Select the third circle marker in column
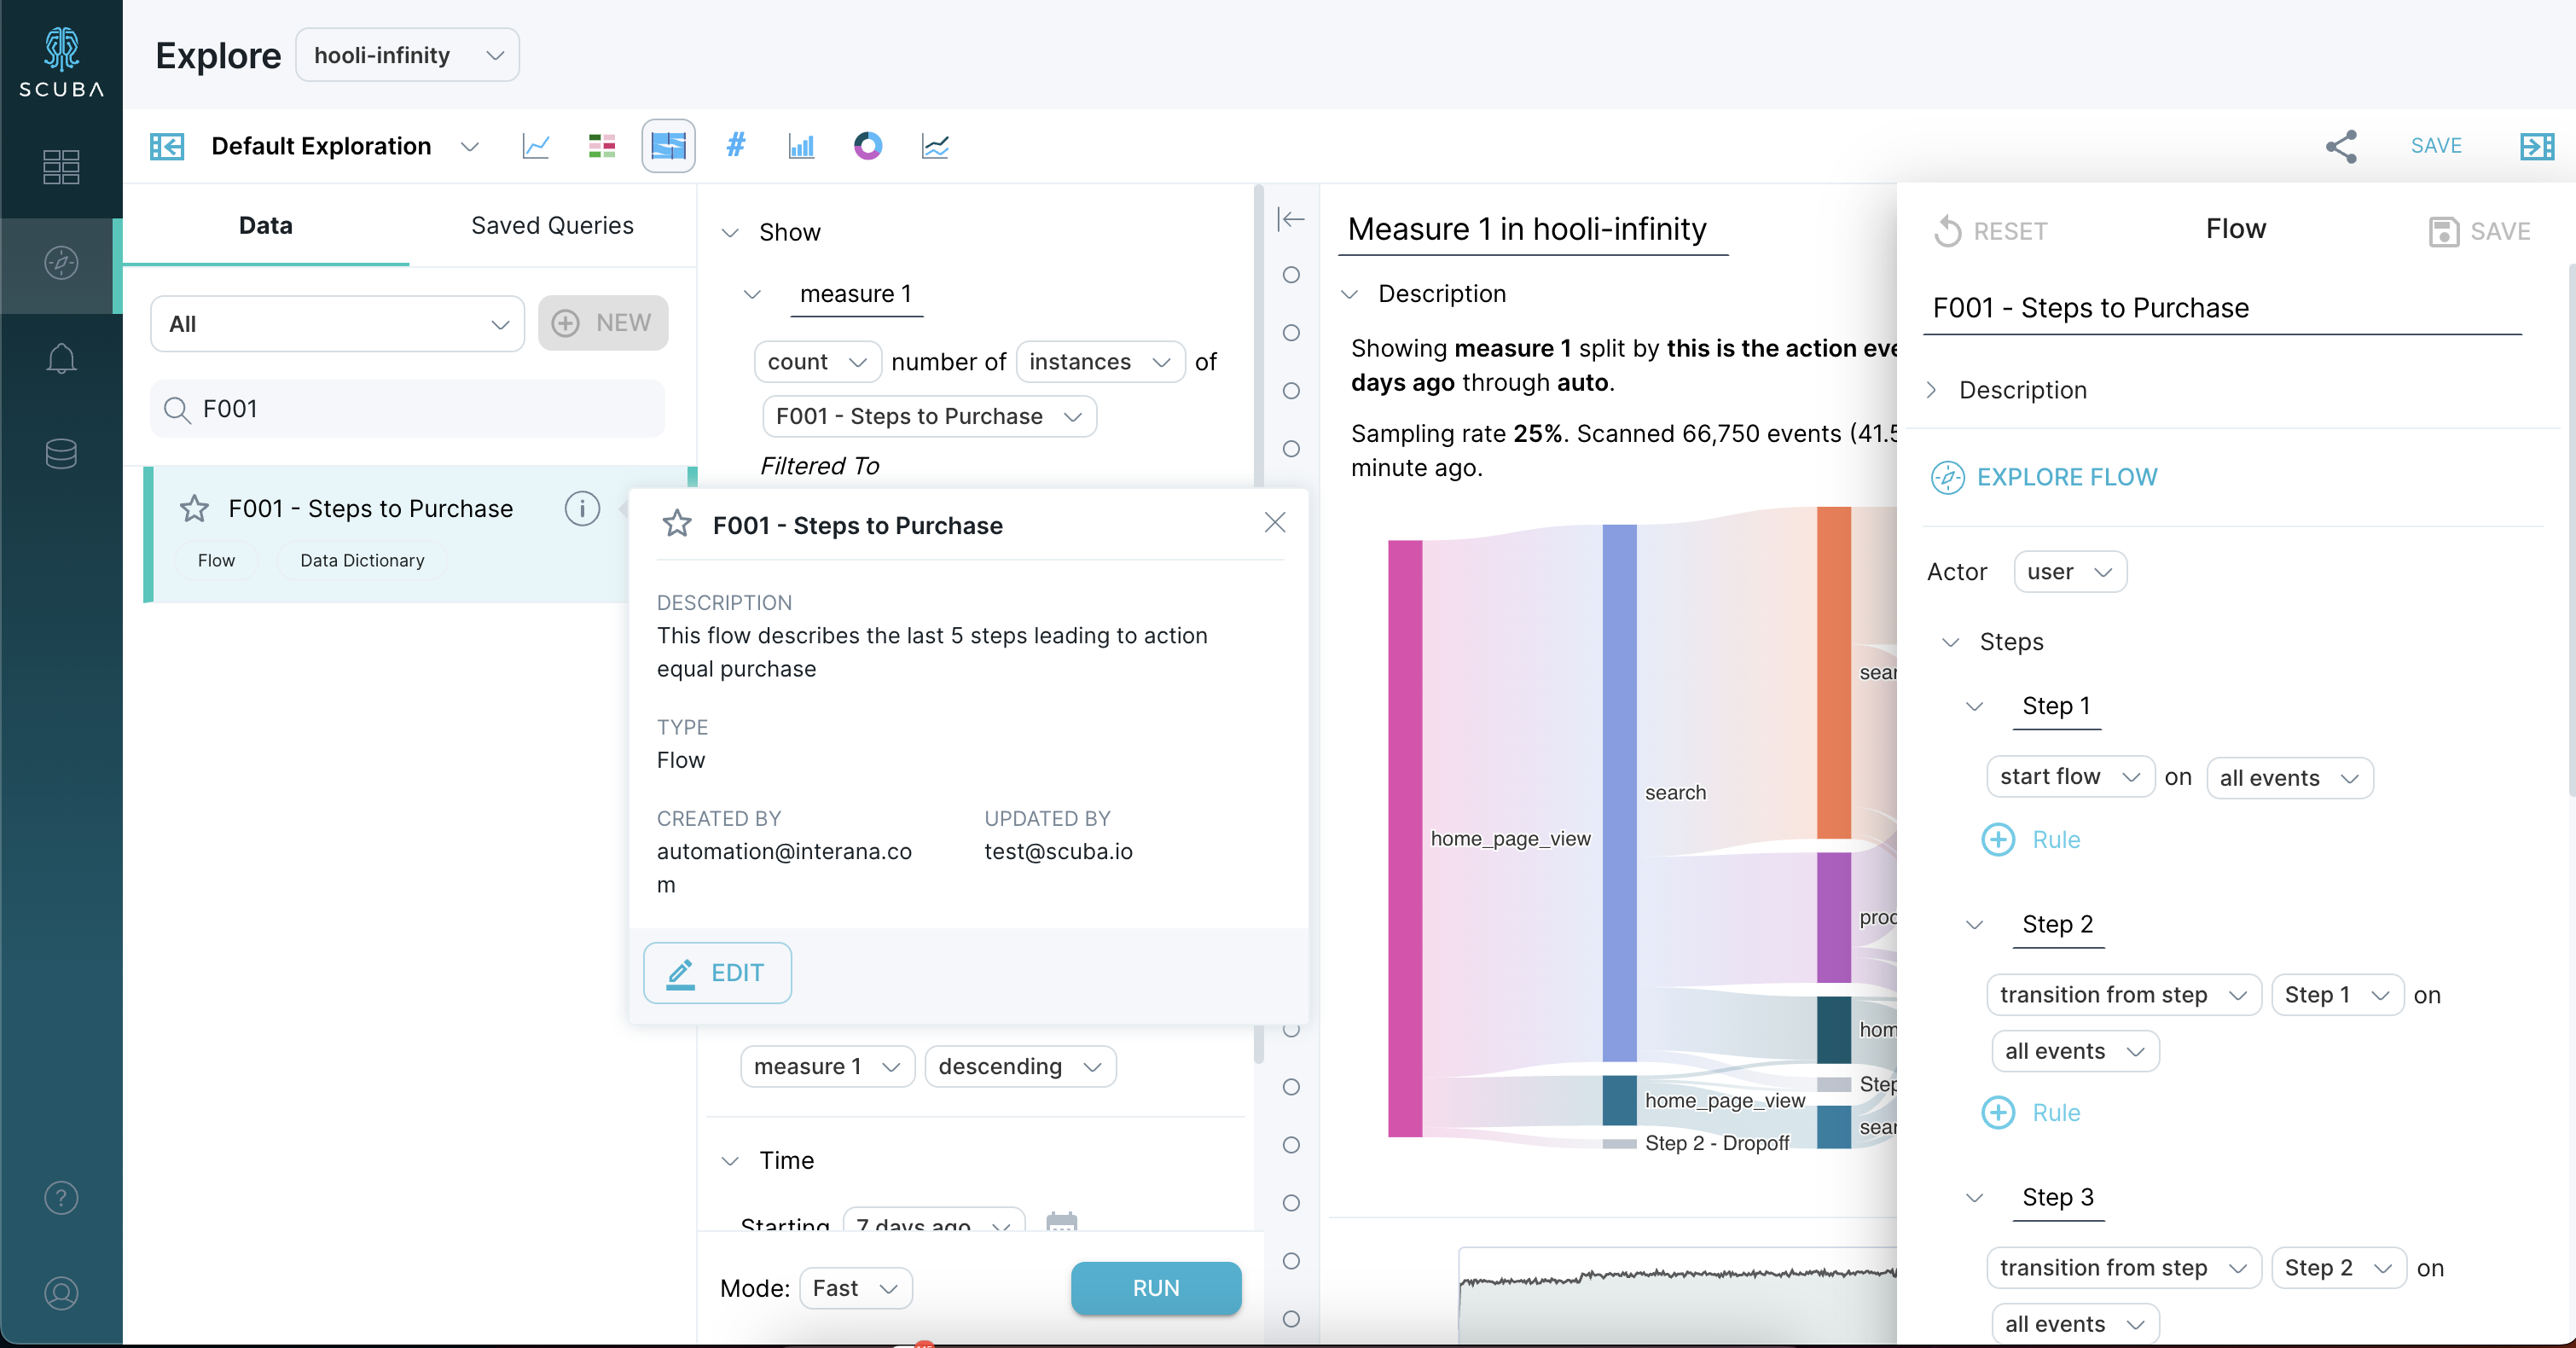 coord(1291,391)
